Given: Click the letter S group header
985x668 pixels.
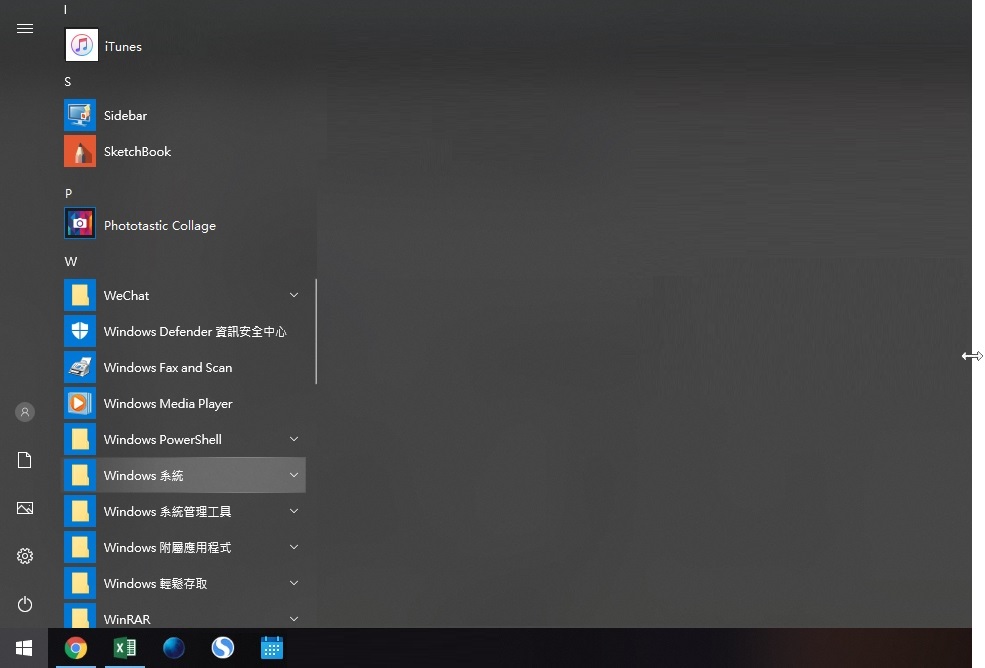Looking at the screenshot, I should [68, 82].
